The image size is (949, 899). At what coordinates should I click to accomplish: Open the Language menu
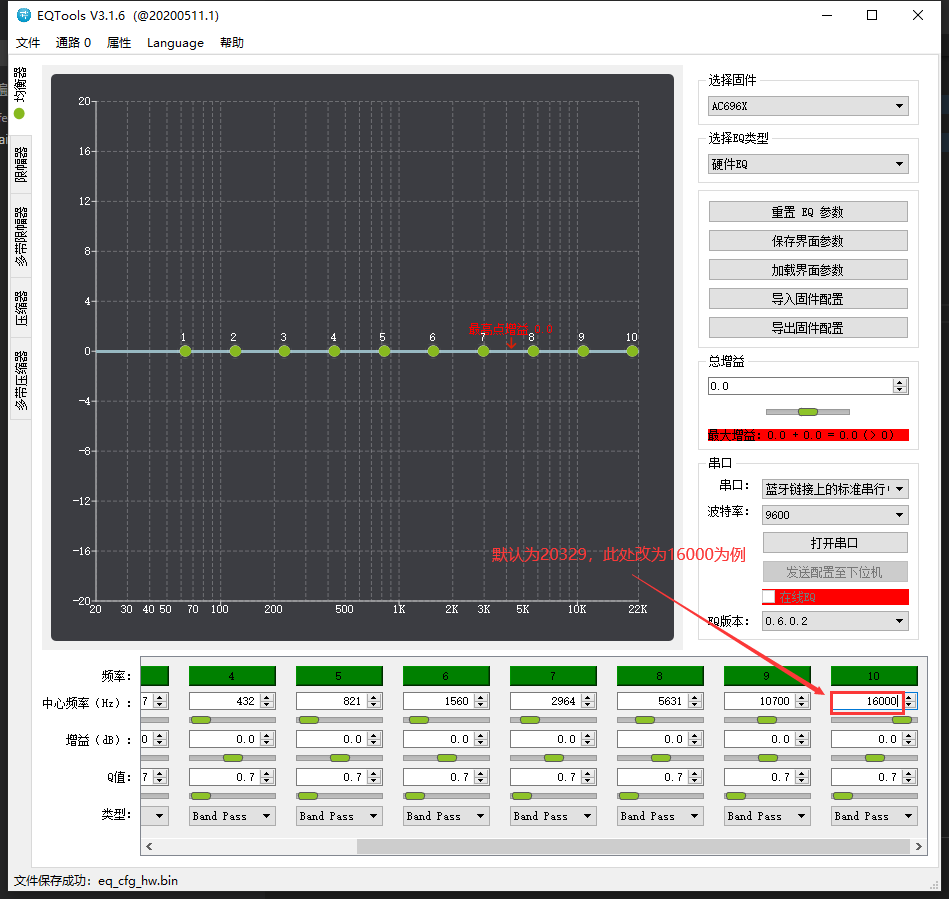pyautogui.click(x=175, y=43)
